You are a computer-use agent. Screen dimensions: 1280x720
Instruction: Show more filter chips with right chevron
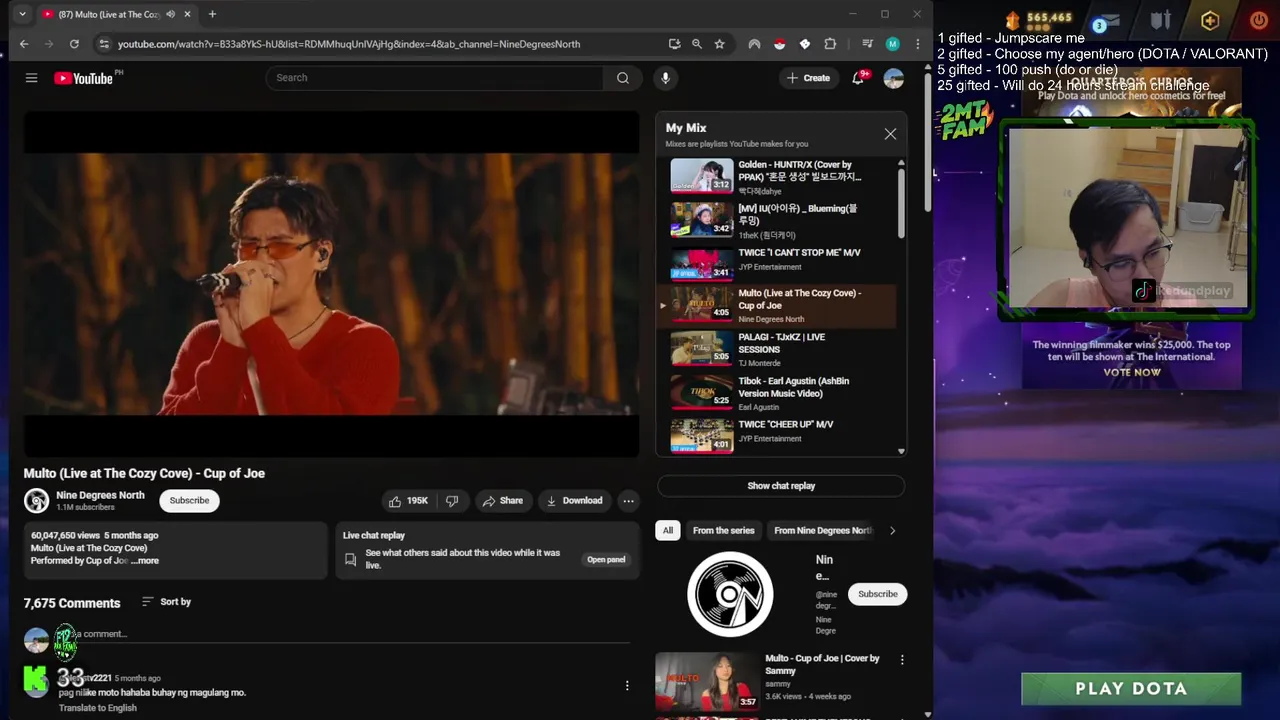pos(892,531)
